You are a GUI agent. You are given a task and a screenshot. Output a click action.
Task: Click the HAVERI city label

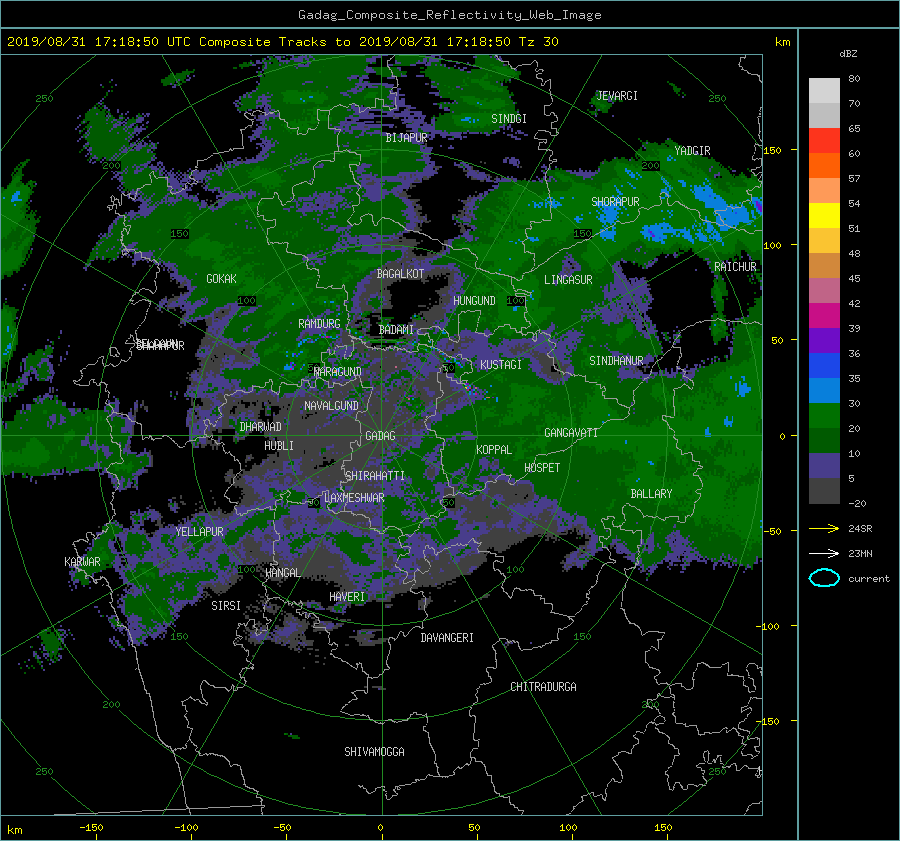click(x=347, y=596)
